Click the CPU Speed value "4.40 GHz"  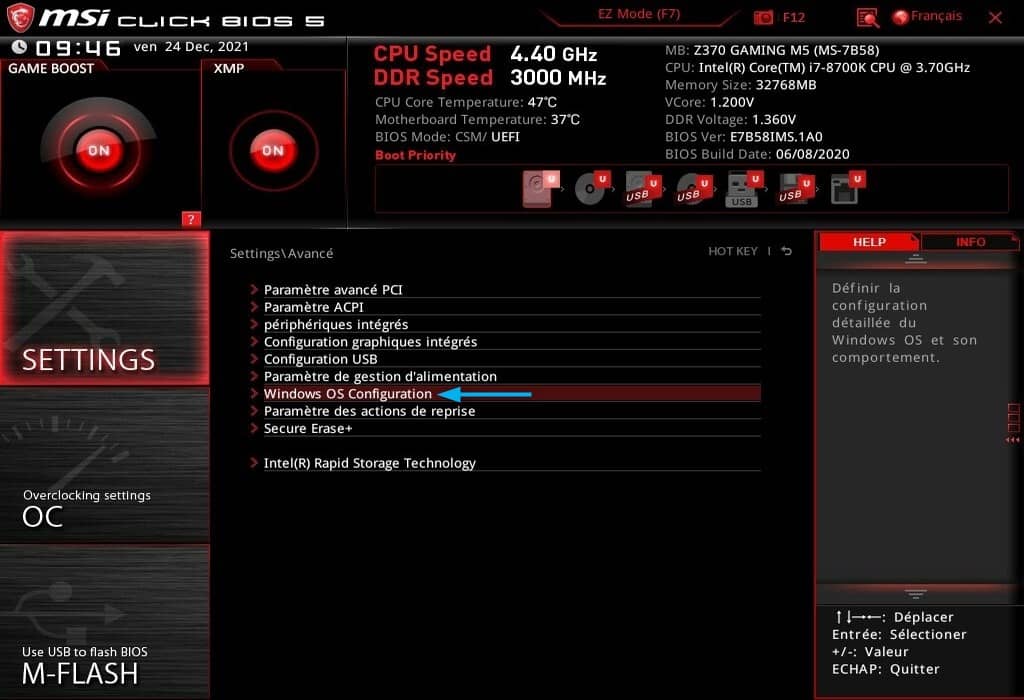point(554,54)
